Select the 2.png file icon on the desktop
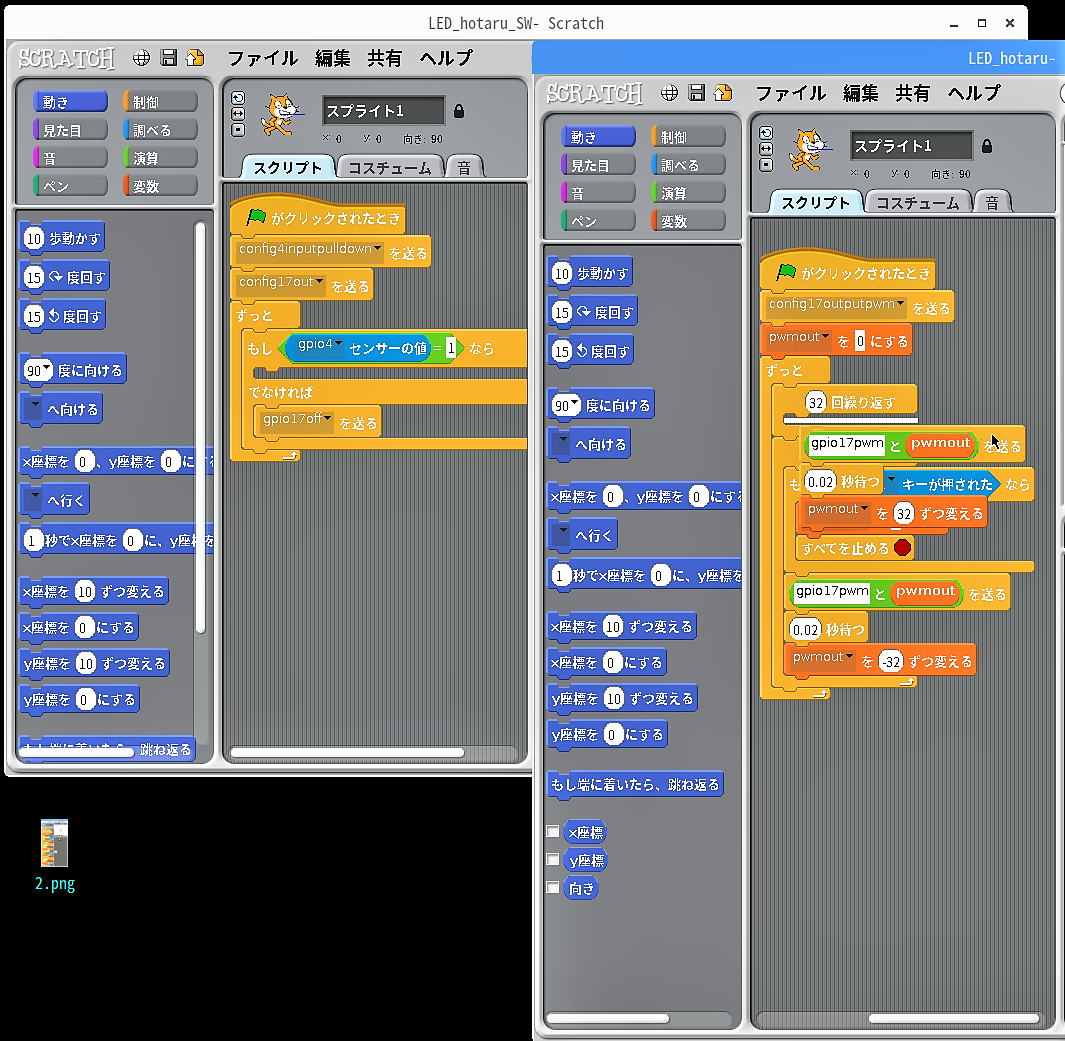Image resolution: width=1065 pixels, height=1041 pixels. tap(54, 843)
